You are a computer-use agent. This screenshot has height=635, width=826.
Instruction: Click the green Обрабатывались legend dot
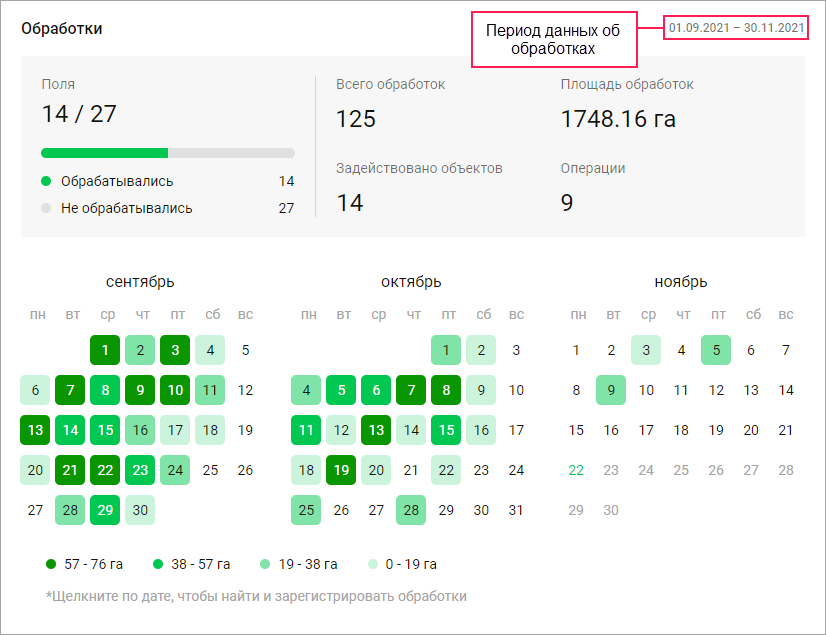46,181
